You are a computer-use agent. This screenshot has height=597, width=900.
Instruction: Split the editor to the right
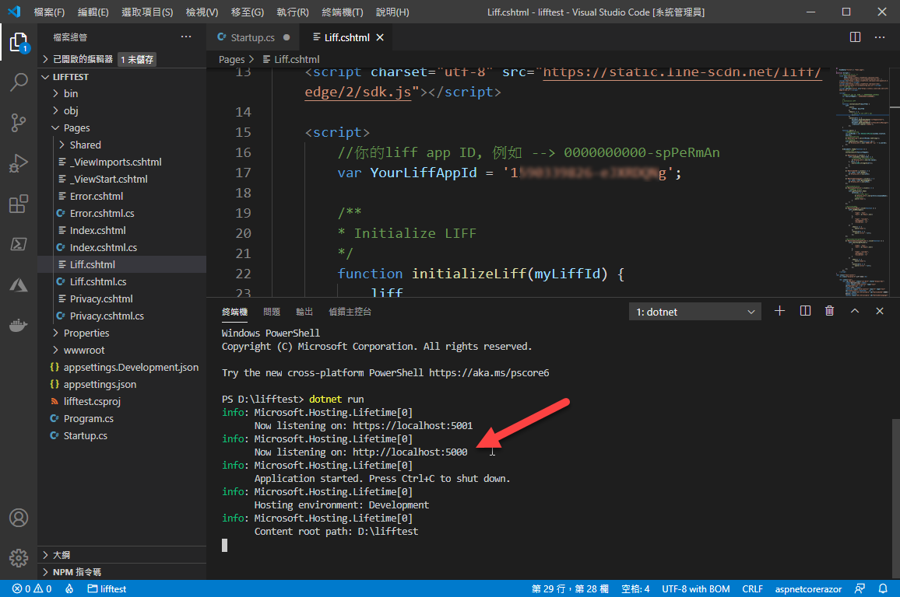click(x=855, y=37)
